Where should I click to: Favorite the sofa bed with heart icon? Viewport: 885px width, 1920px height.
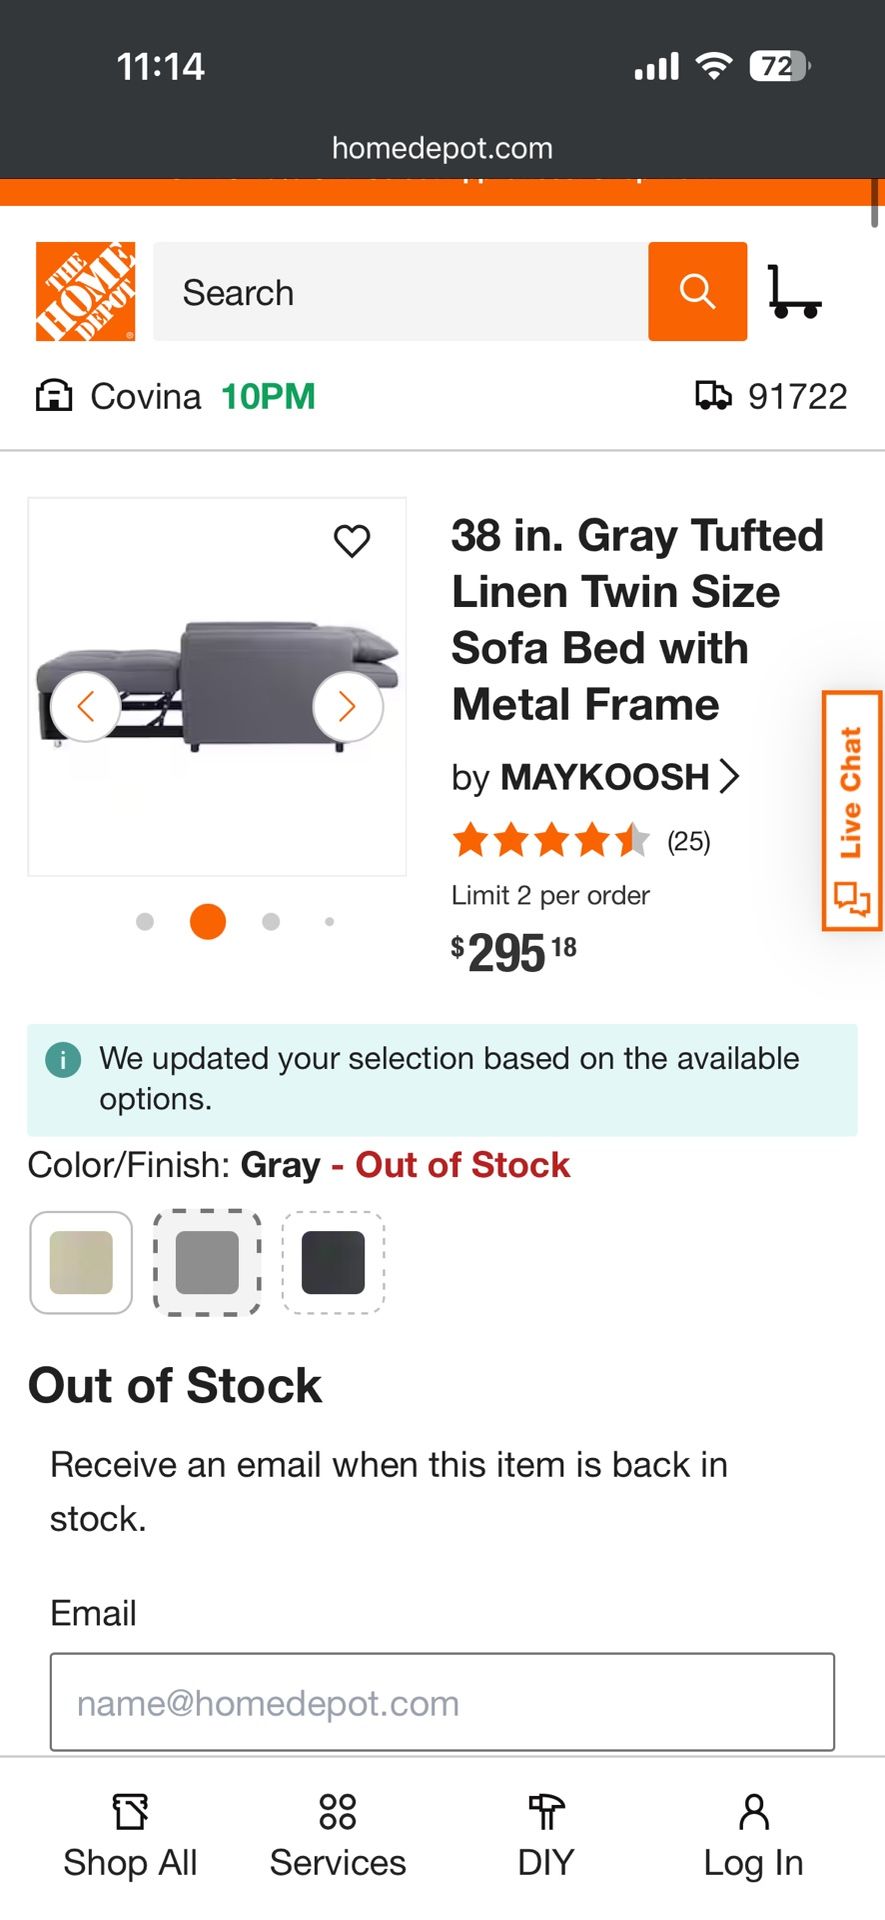tap(352, 541)
